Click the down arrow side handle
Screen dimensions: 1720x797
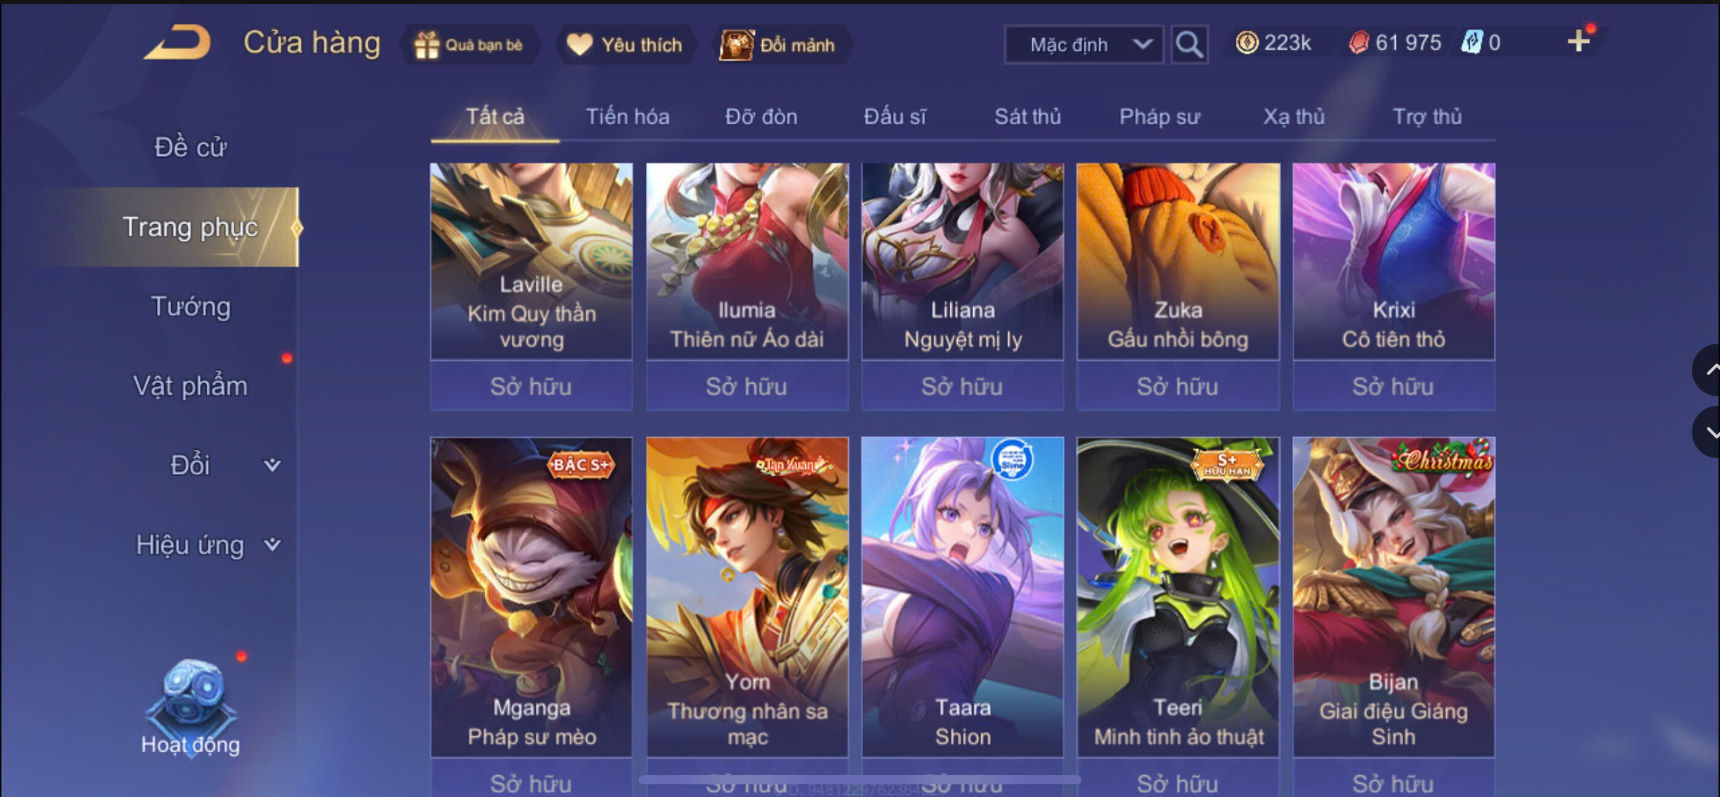click(1706, 432)
